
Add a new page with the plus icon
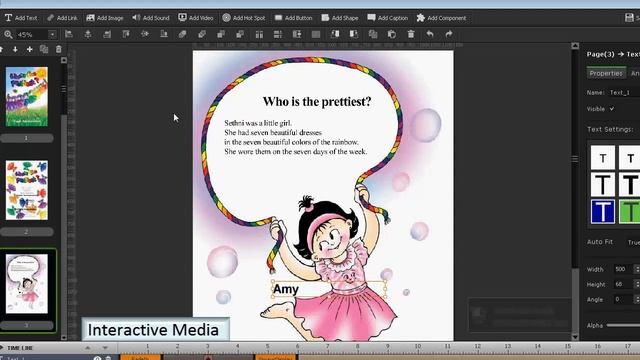[x=29, y=49]
